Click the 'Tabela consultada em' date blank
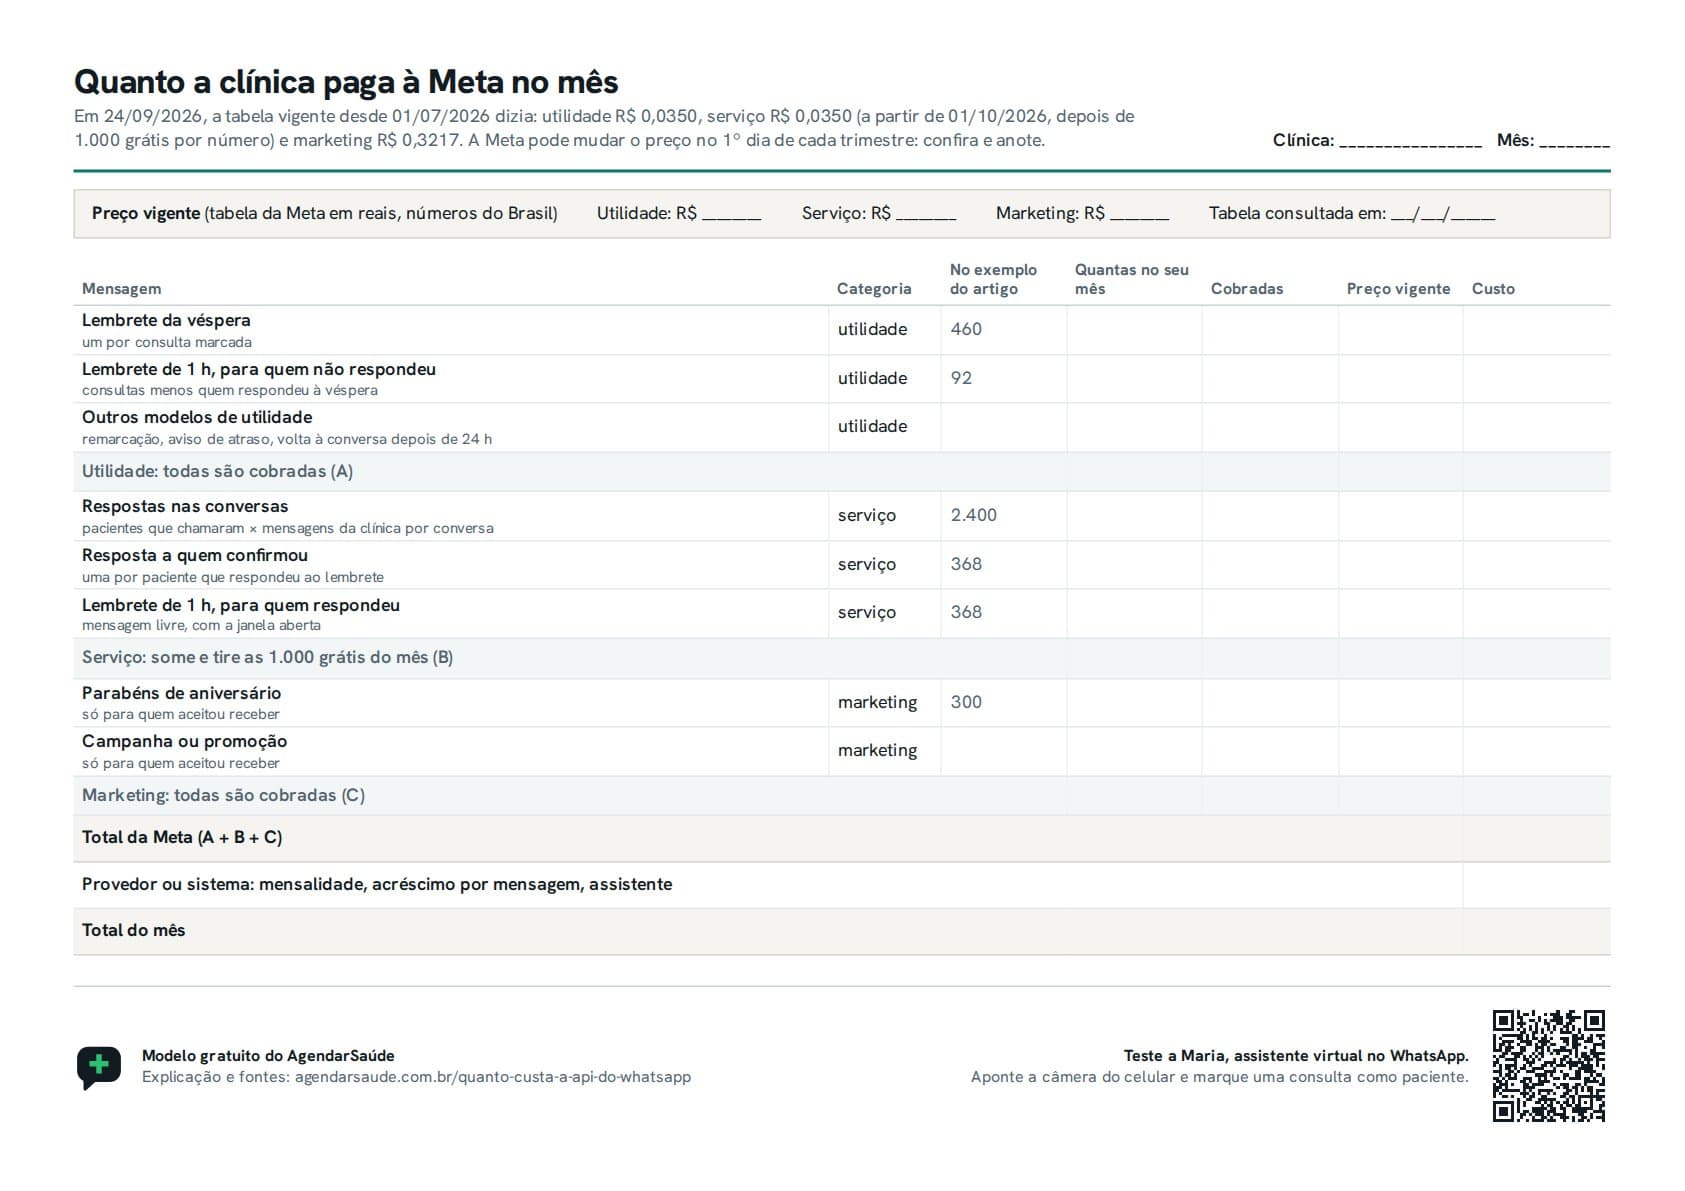1685x1191 pixels. (x=1443, y=214)
